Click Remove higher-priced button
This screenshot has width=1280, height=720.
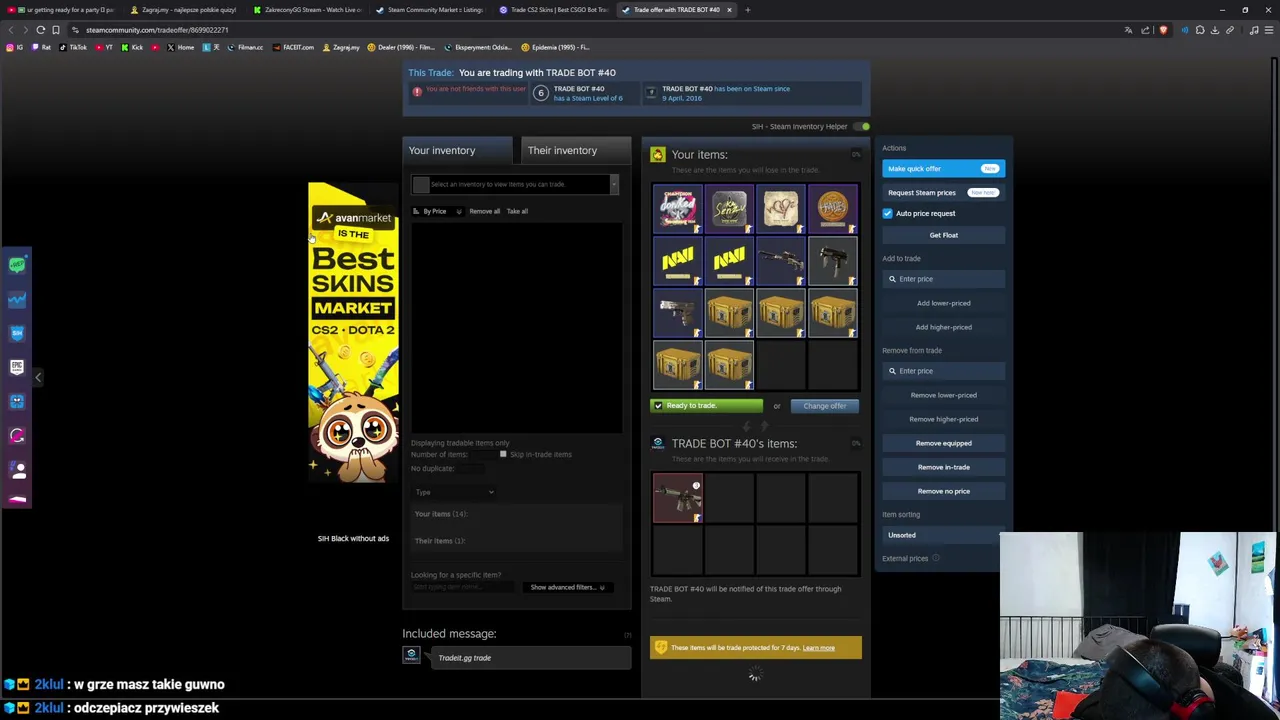tap(943, 420)
